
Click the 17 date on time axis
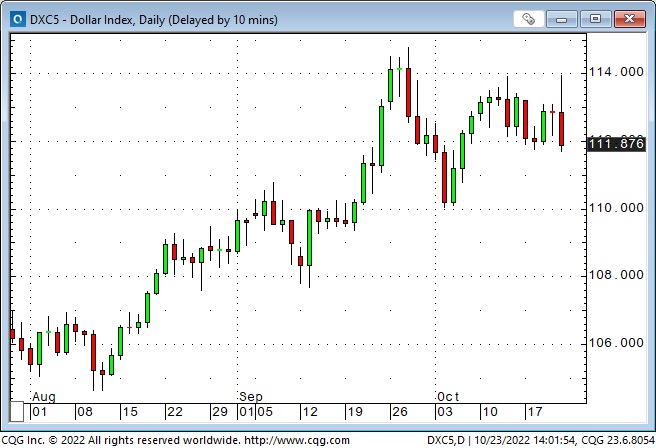click(x=535, y=412)
